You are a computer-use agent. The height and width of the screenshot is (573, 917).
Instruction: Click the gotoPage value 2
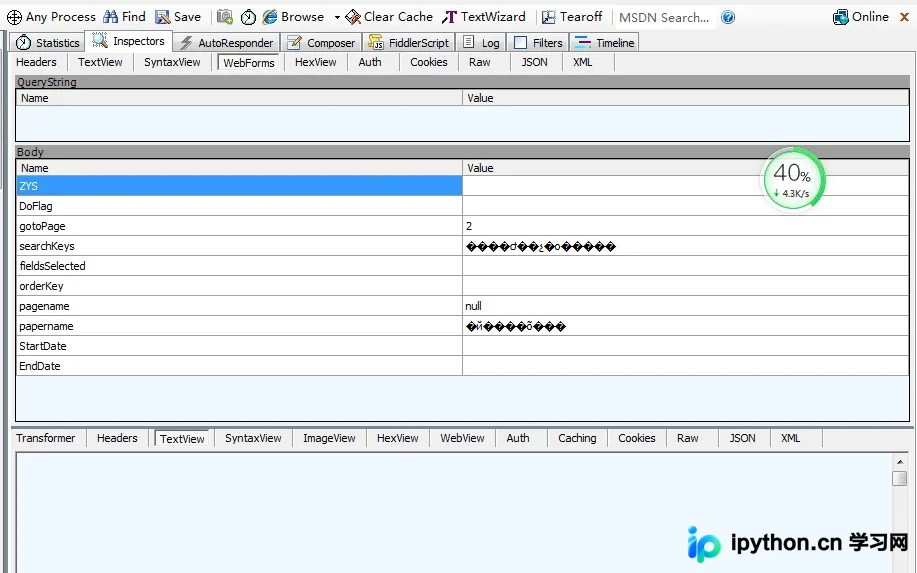469,226
